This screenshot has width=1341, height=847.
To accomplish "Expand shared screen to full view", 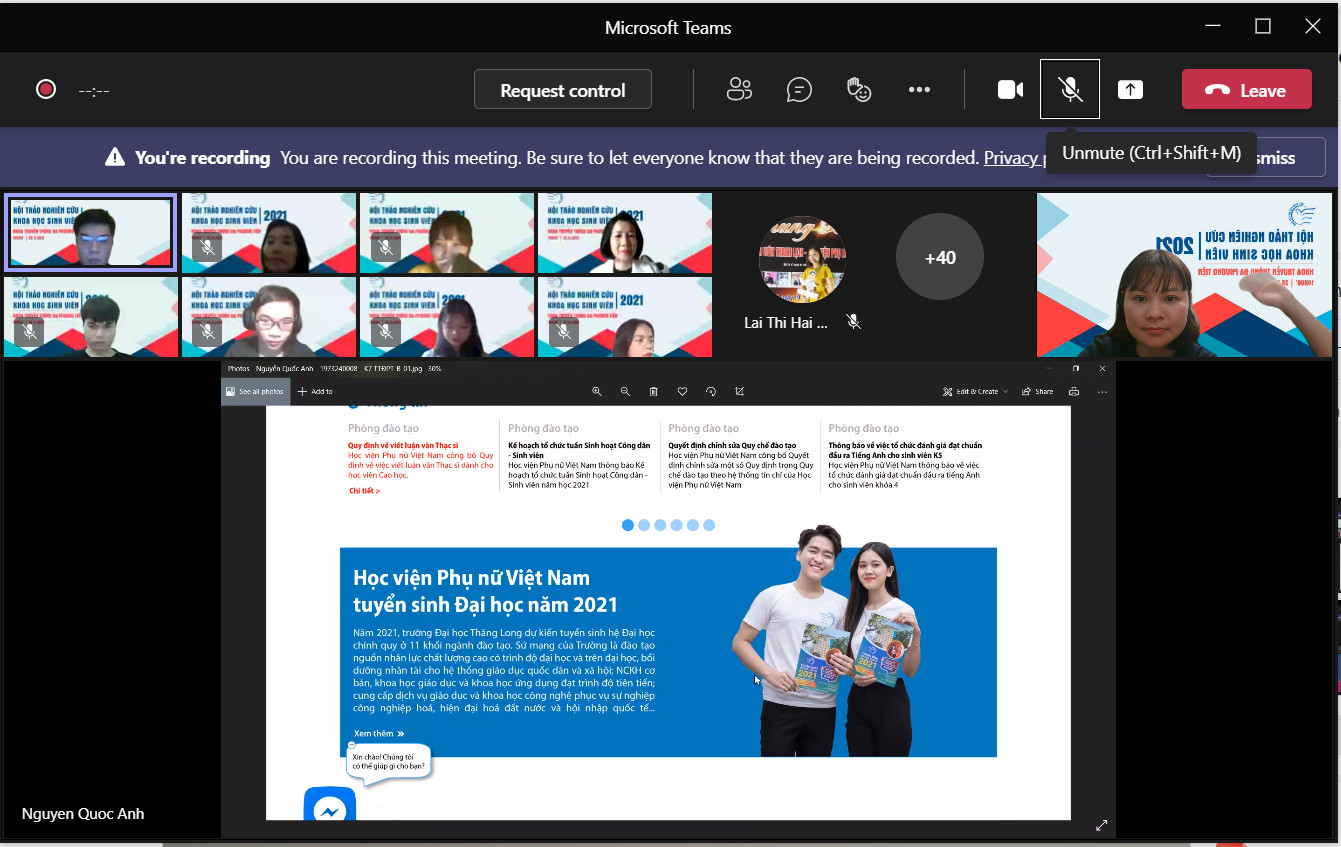I will tap(1101, 825).
